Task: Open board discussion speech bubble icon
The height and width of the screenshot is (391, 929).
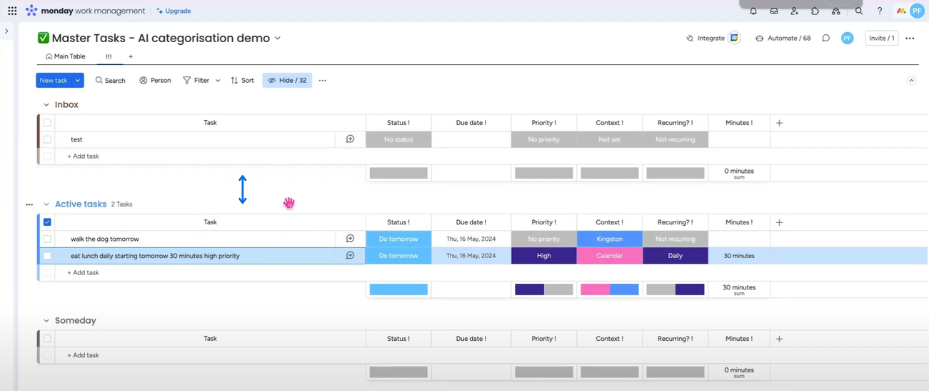Action: [826, 38]
